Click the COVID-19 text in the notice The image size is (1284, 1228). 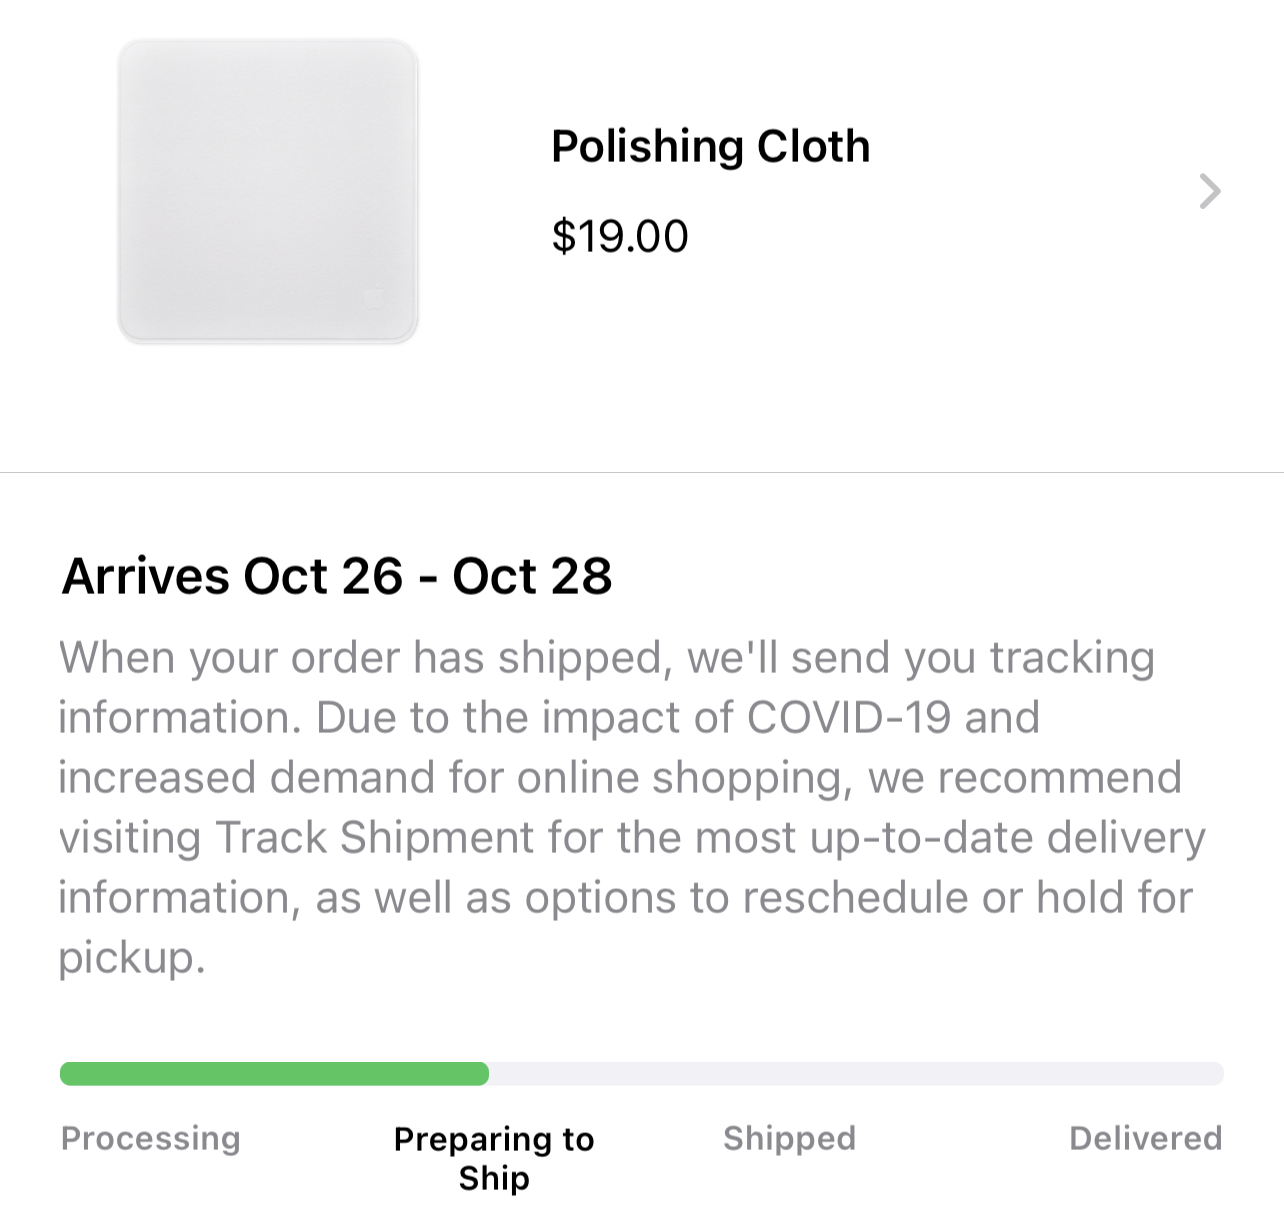coord(849,718)
